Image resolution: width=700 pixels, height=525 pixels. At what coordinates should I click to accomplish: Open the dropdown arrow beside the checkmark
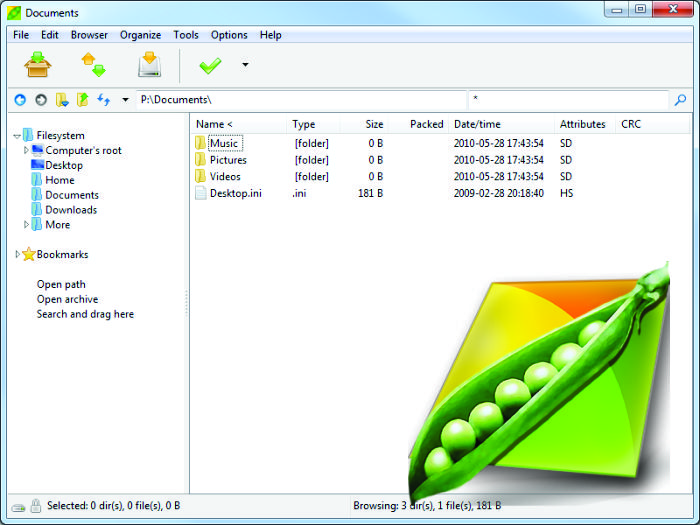pyautogui.click(x=245, y=65)
